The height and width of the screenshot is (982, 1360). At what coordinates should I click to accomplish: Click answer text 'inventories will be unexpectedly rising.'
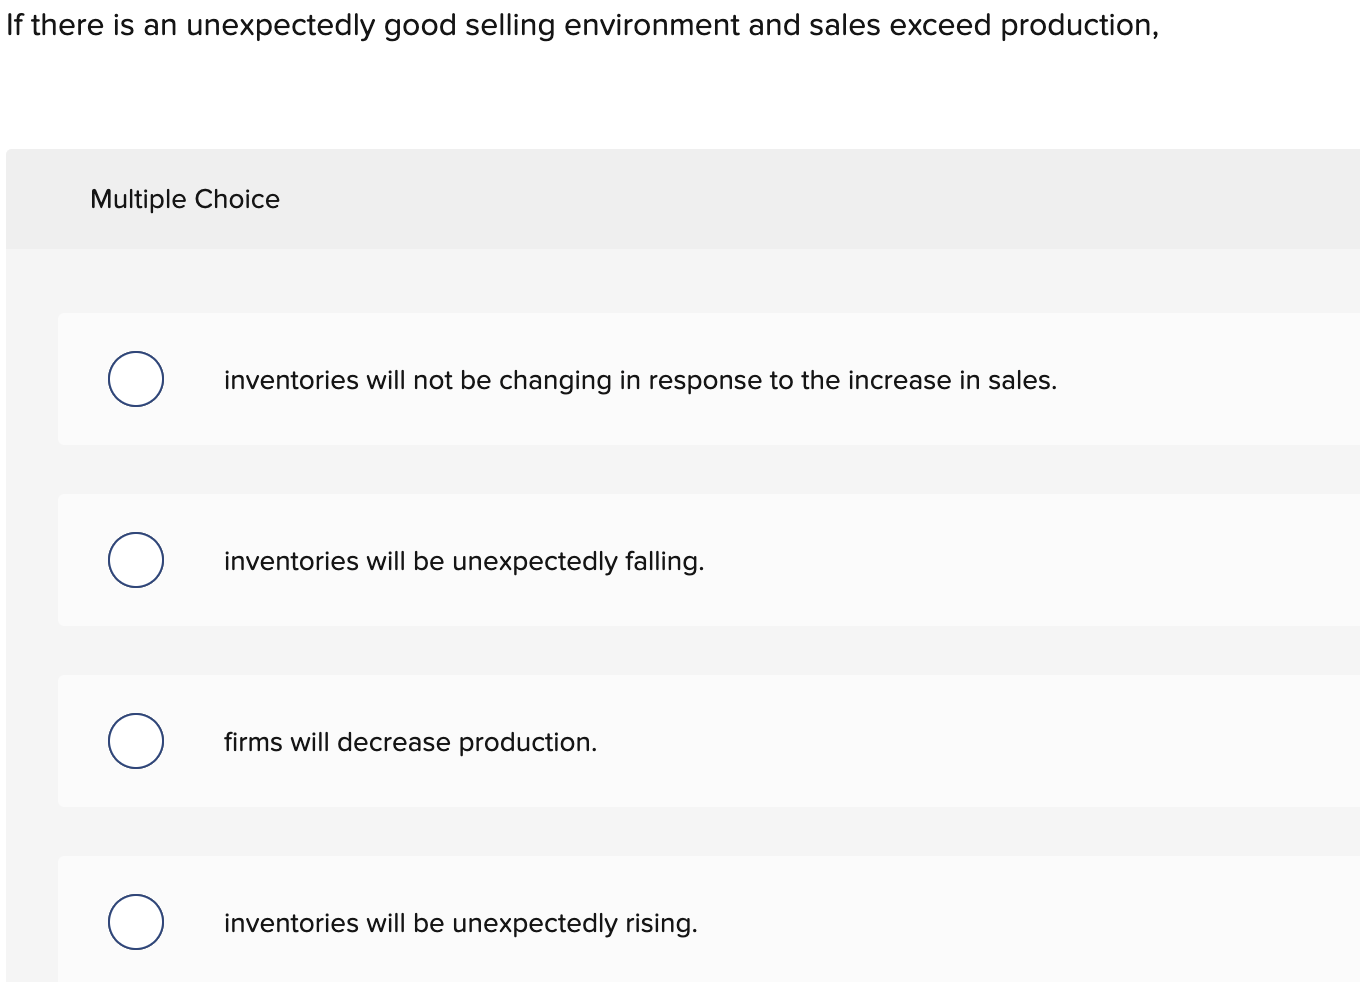pyautogui.click(x=460, y=923)
